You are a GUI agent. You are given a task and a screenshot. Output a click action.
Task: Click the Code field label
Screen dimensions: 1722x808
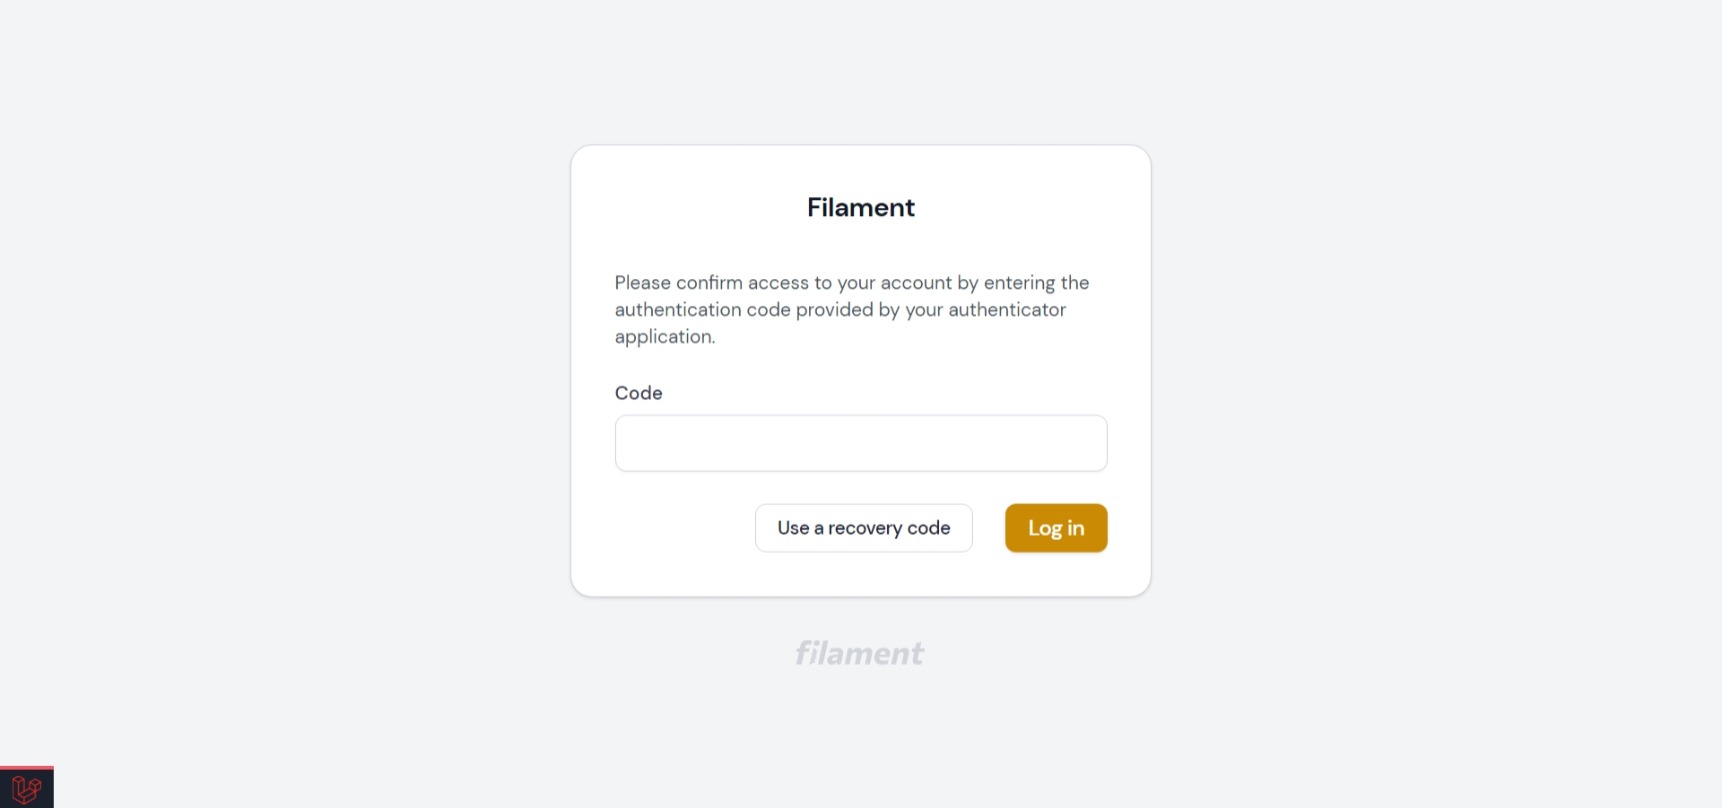point(638,393)
